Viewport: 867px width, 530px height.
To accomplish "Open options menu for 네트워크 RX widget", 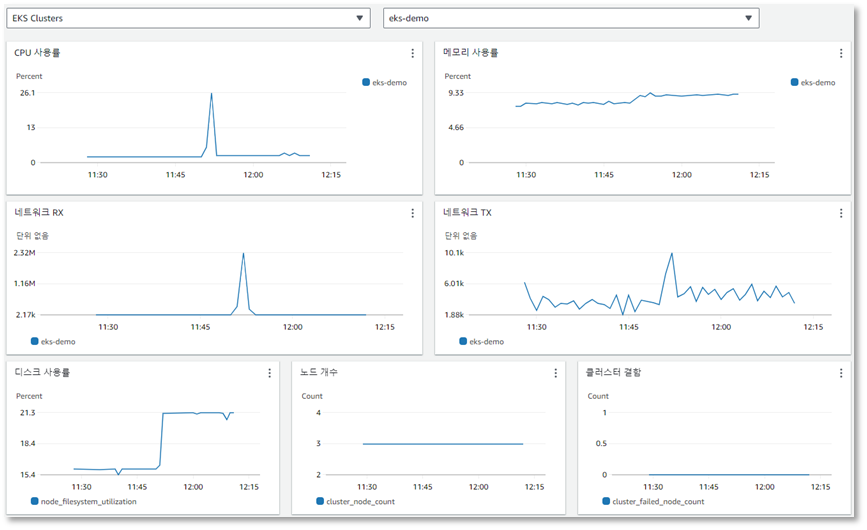I will tap(412, 213).
